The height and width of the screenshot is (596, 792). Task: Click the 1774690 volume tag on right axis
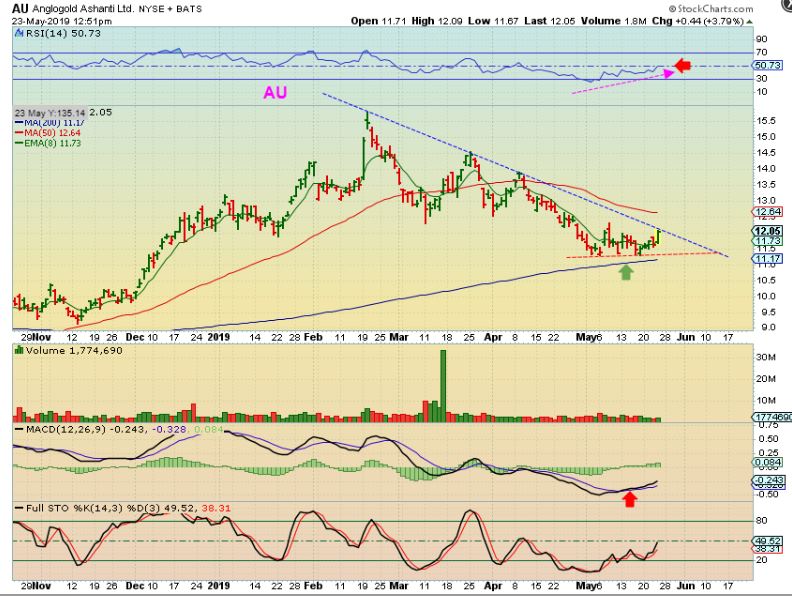pyautogui.click(x=771, y=417)
